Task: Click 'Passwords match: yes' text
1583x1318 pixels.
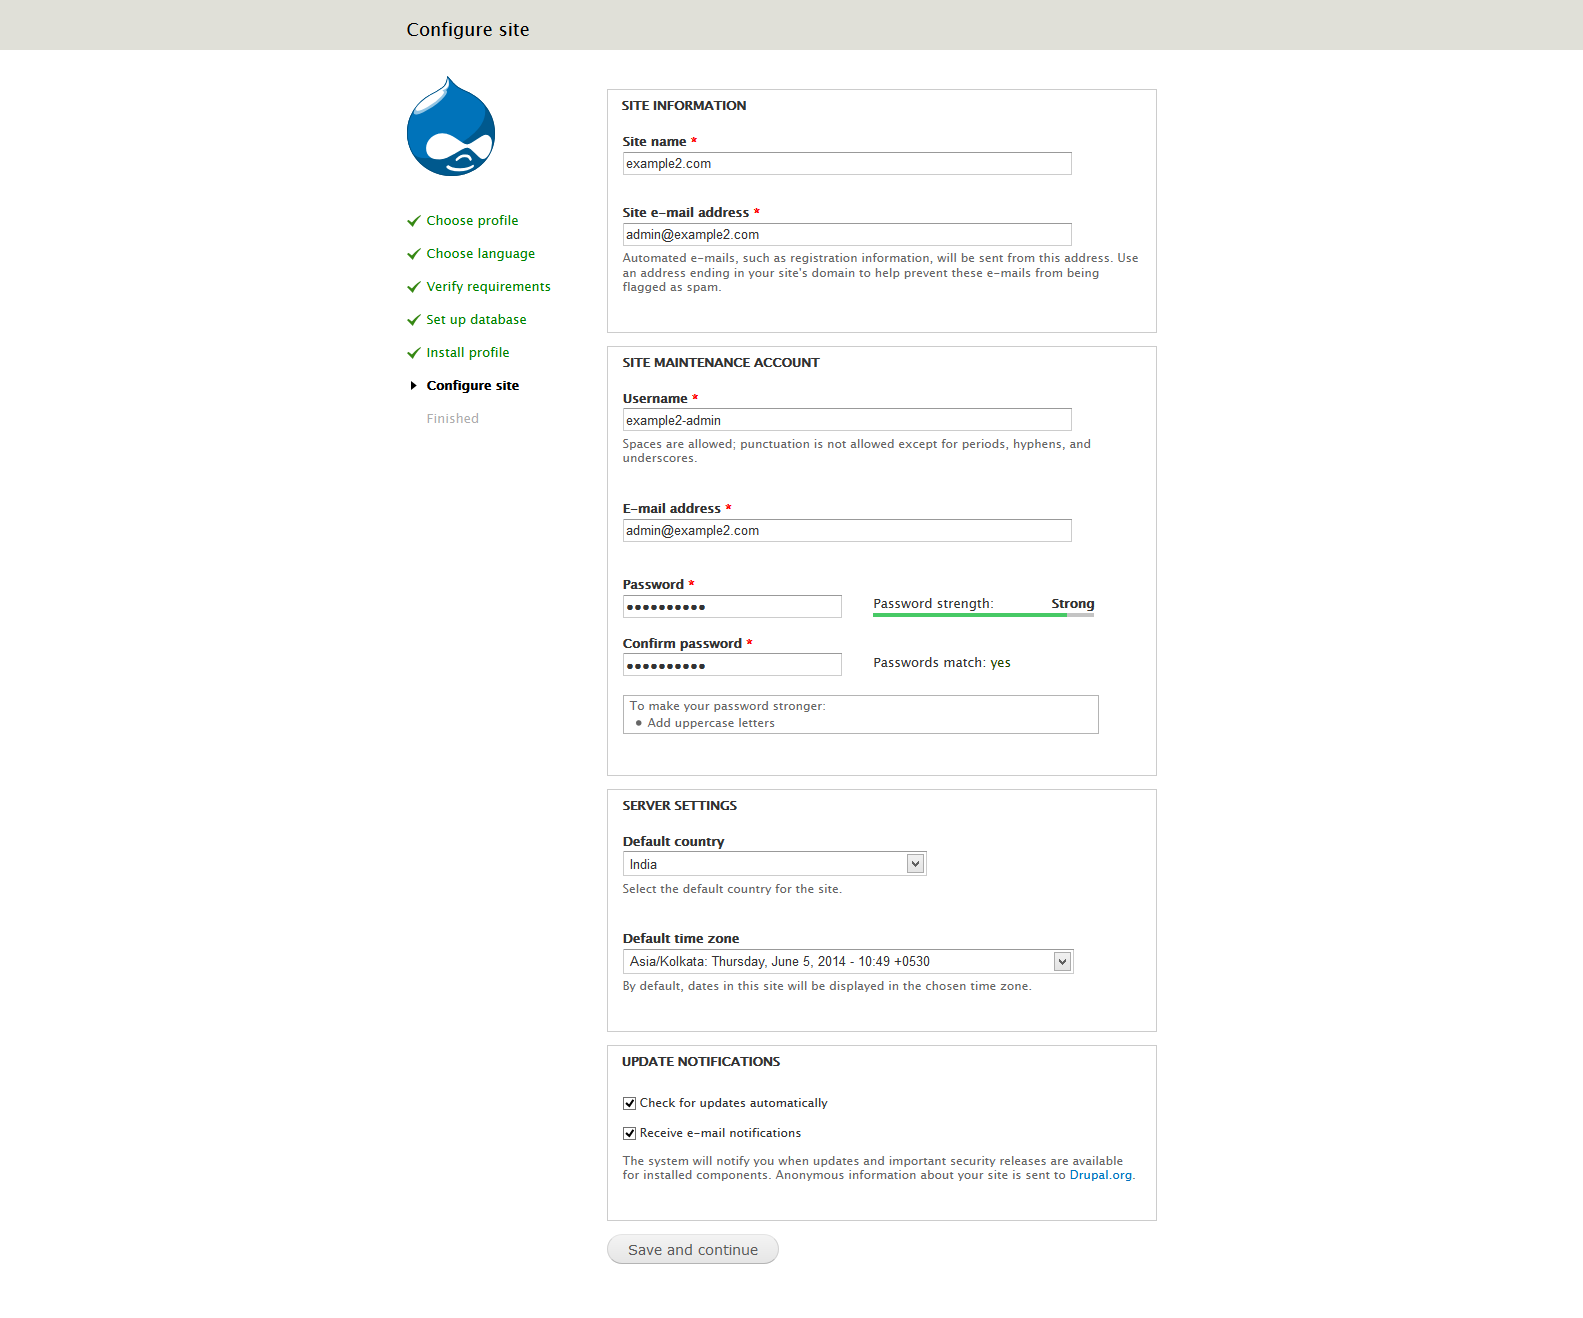Action: click(x=942, y=663)
